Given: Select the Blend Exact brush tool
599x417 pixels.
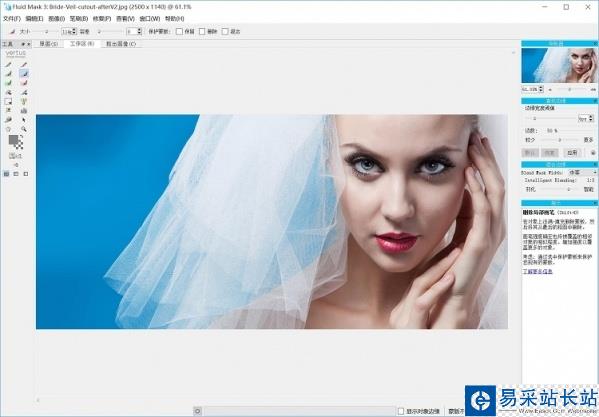Looking at the screenshot, I should (x=8, y=92).
